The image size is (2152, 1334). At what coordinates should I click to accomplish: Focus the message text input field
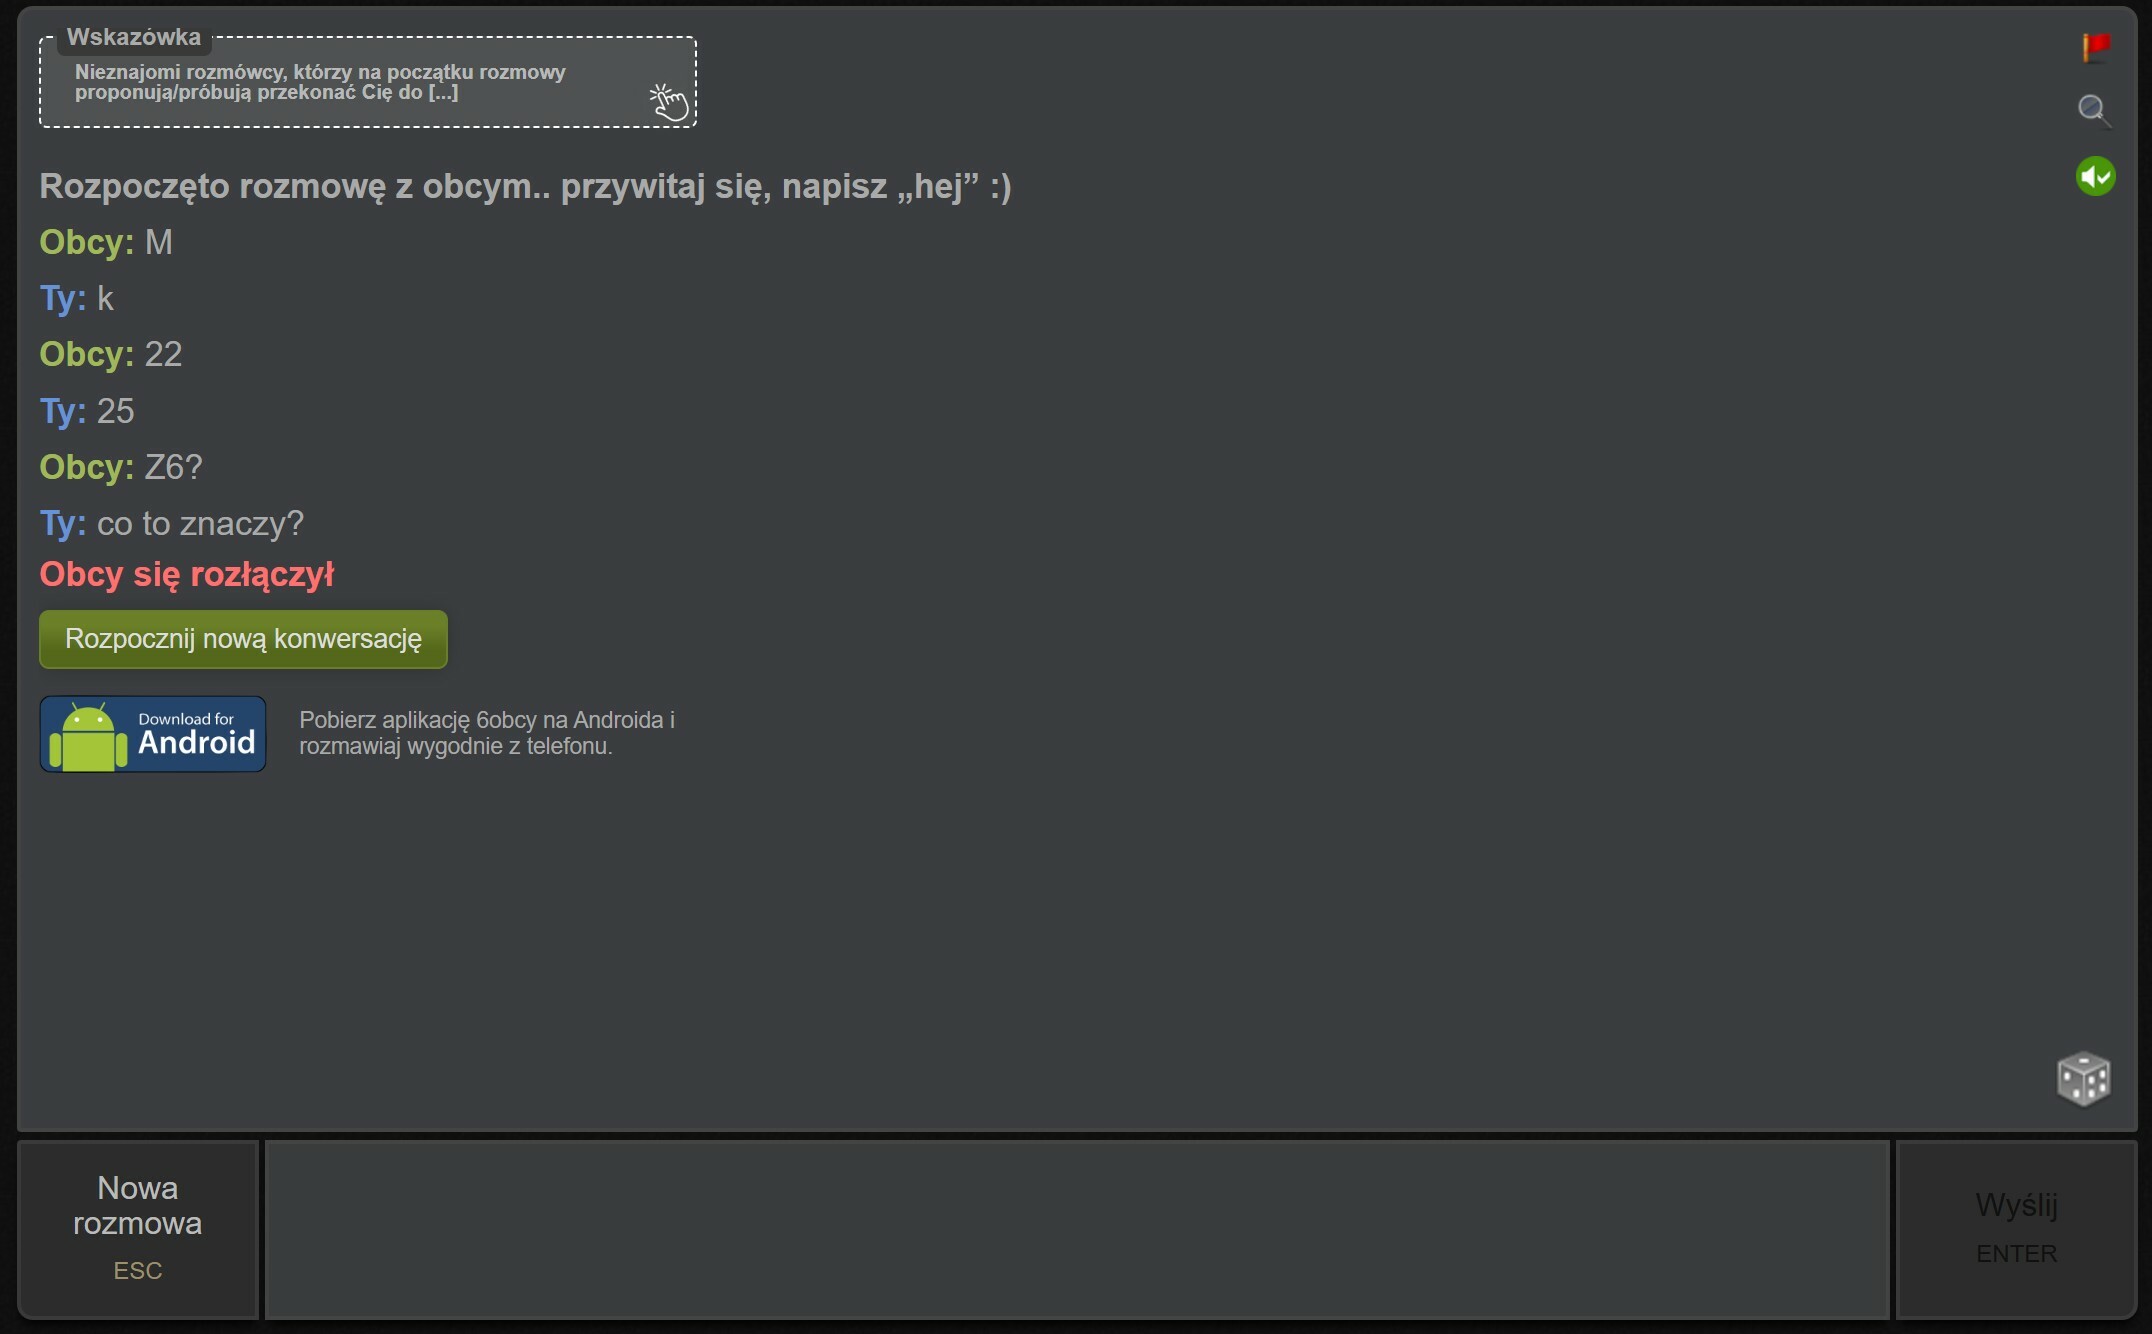[x=1076, y=1229]
